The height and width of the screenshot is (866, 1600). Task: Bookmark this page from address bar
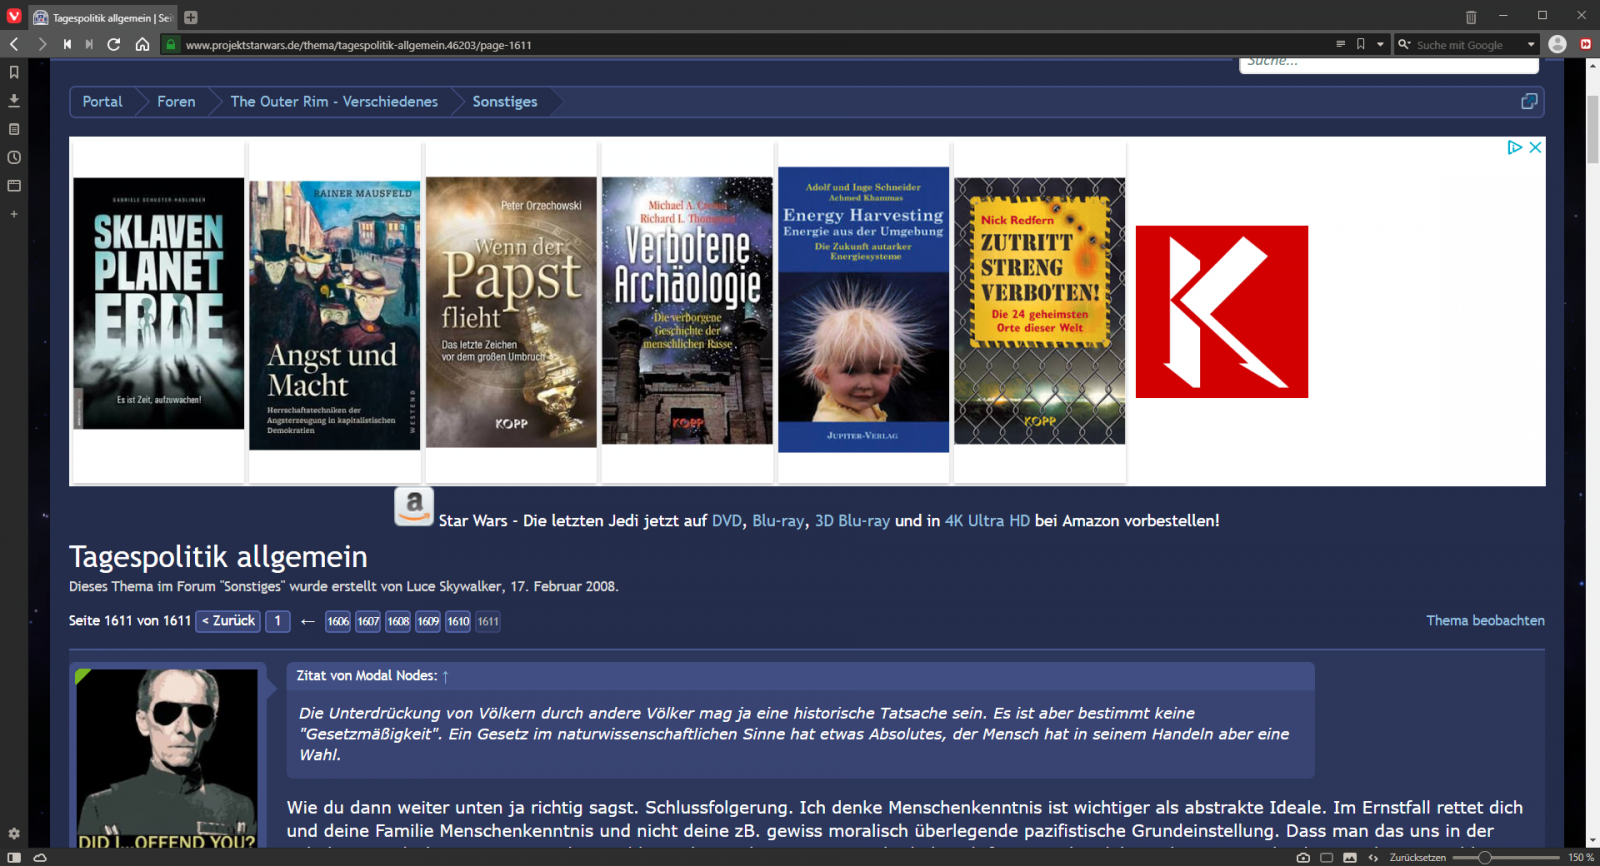coord(1360,44)
